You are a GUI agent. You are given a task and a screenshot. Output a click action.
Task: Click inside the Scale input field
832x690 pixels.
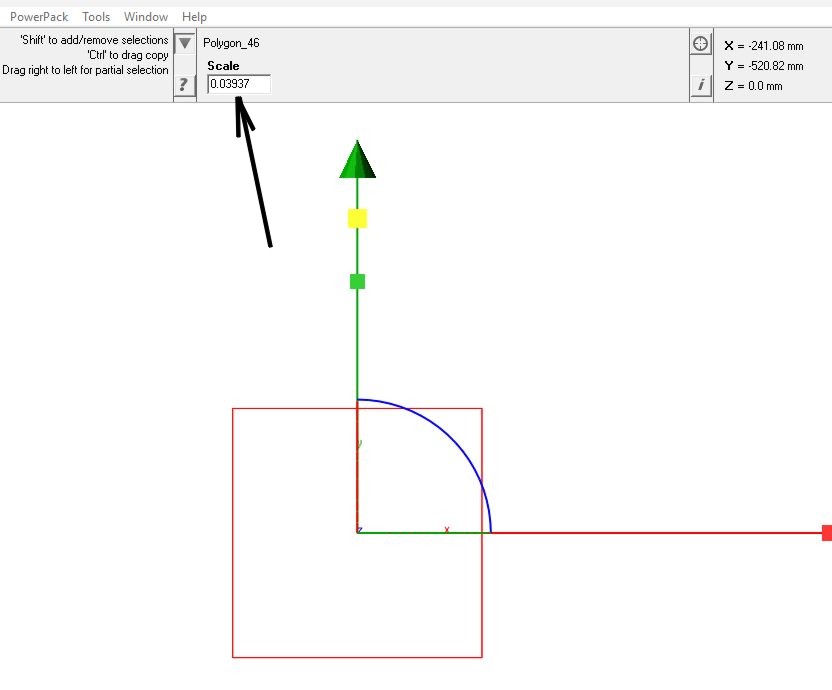tap(238, 85)
